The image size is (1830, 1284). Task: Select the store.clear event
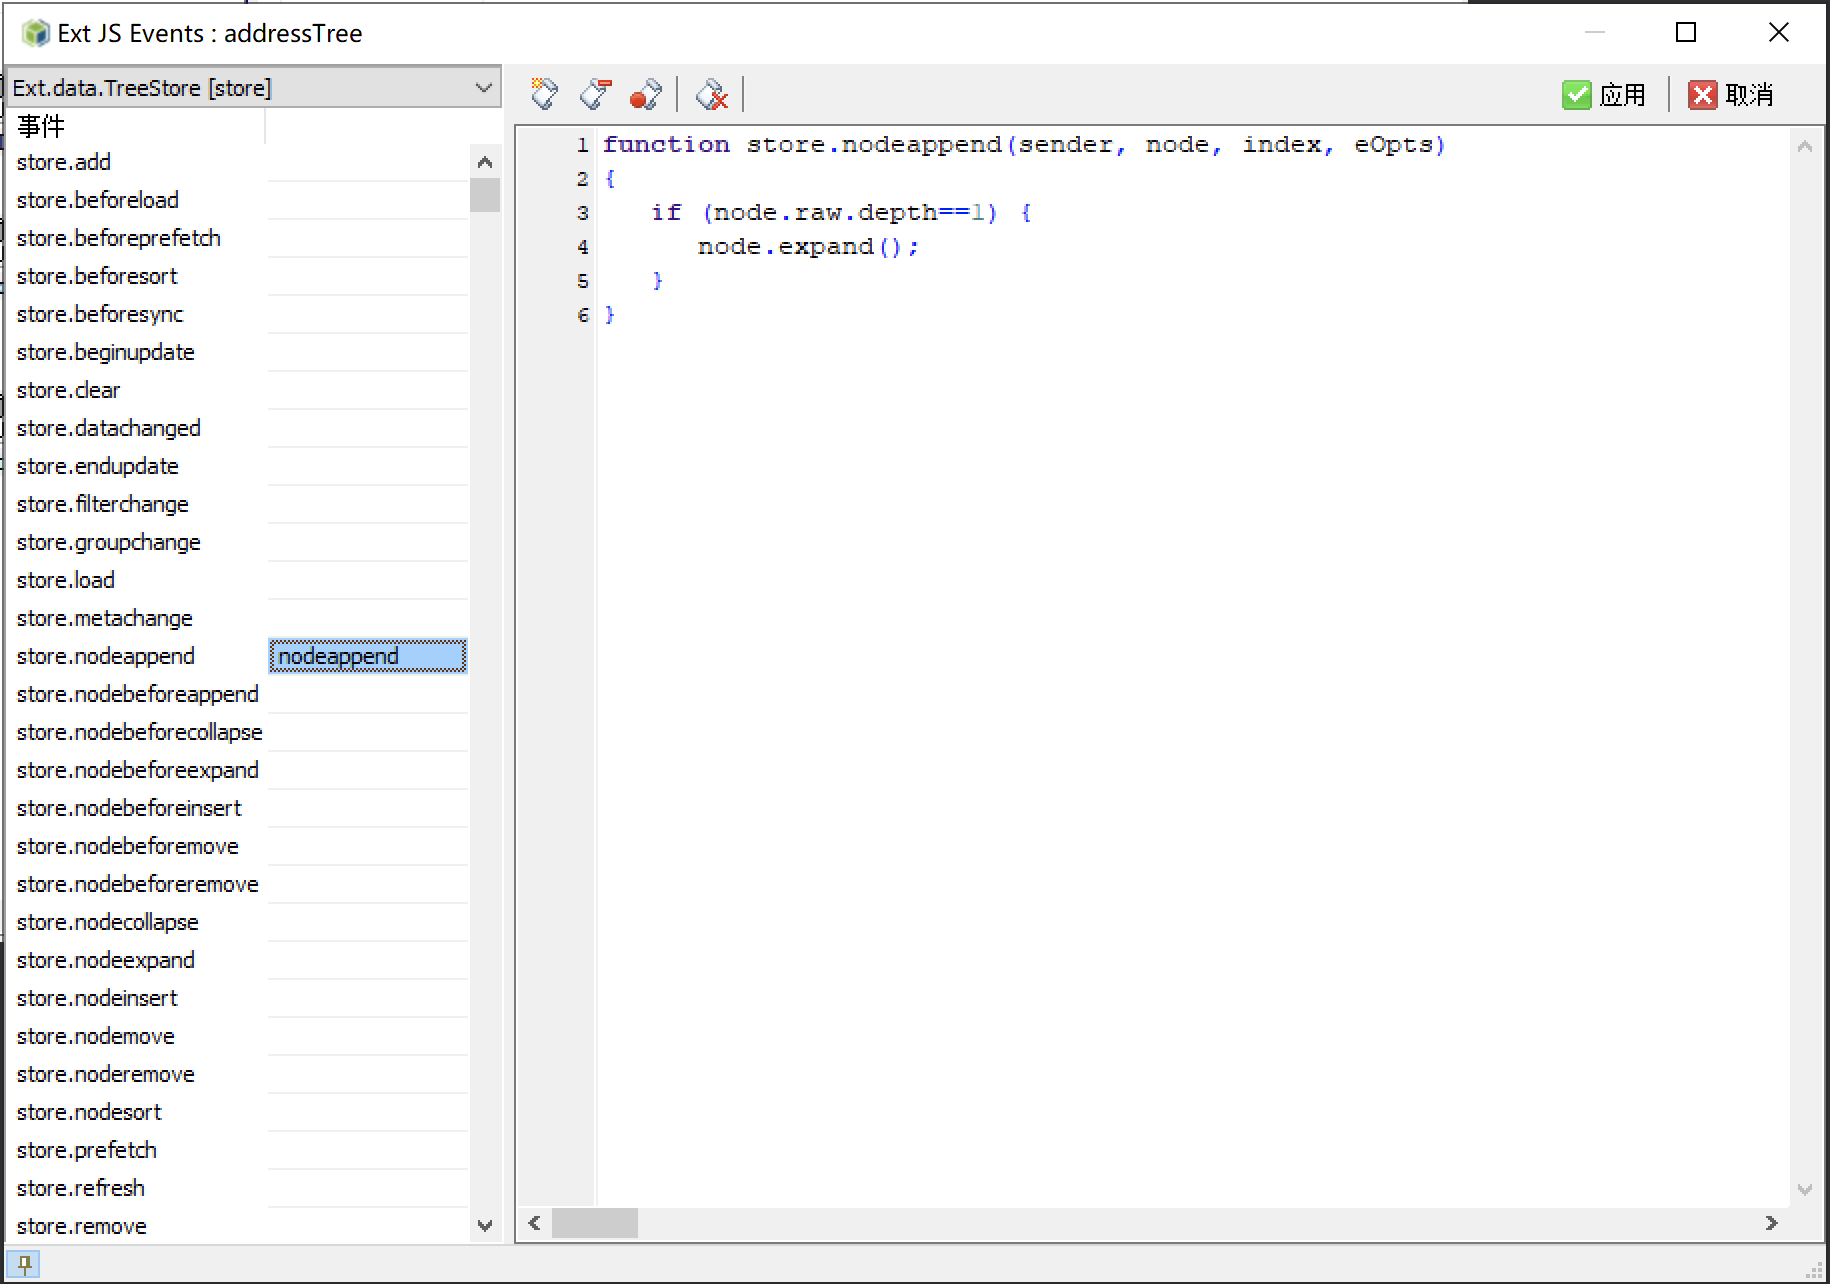68,390
